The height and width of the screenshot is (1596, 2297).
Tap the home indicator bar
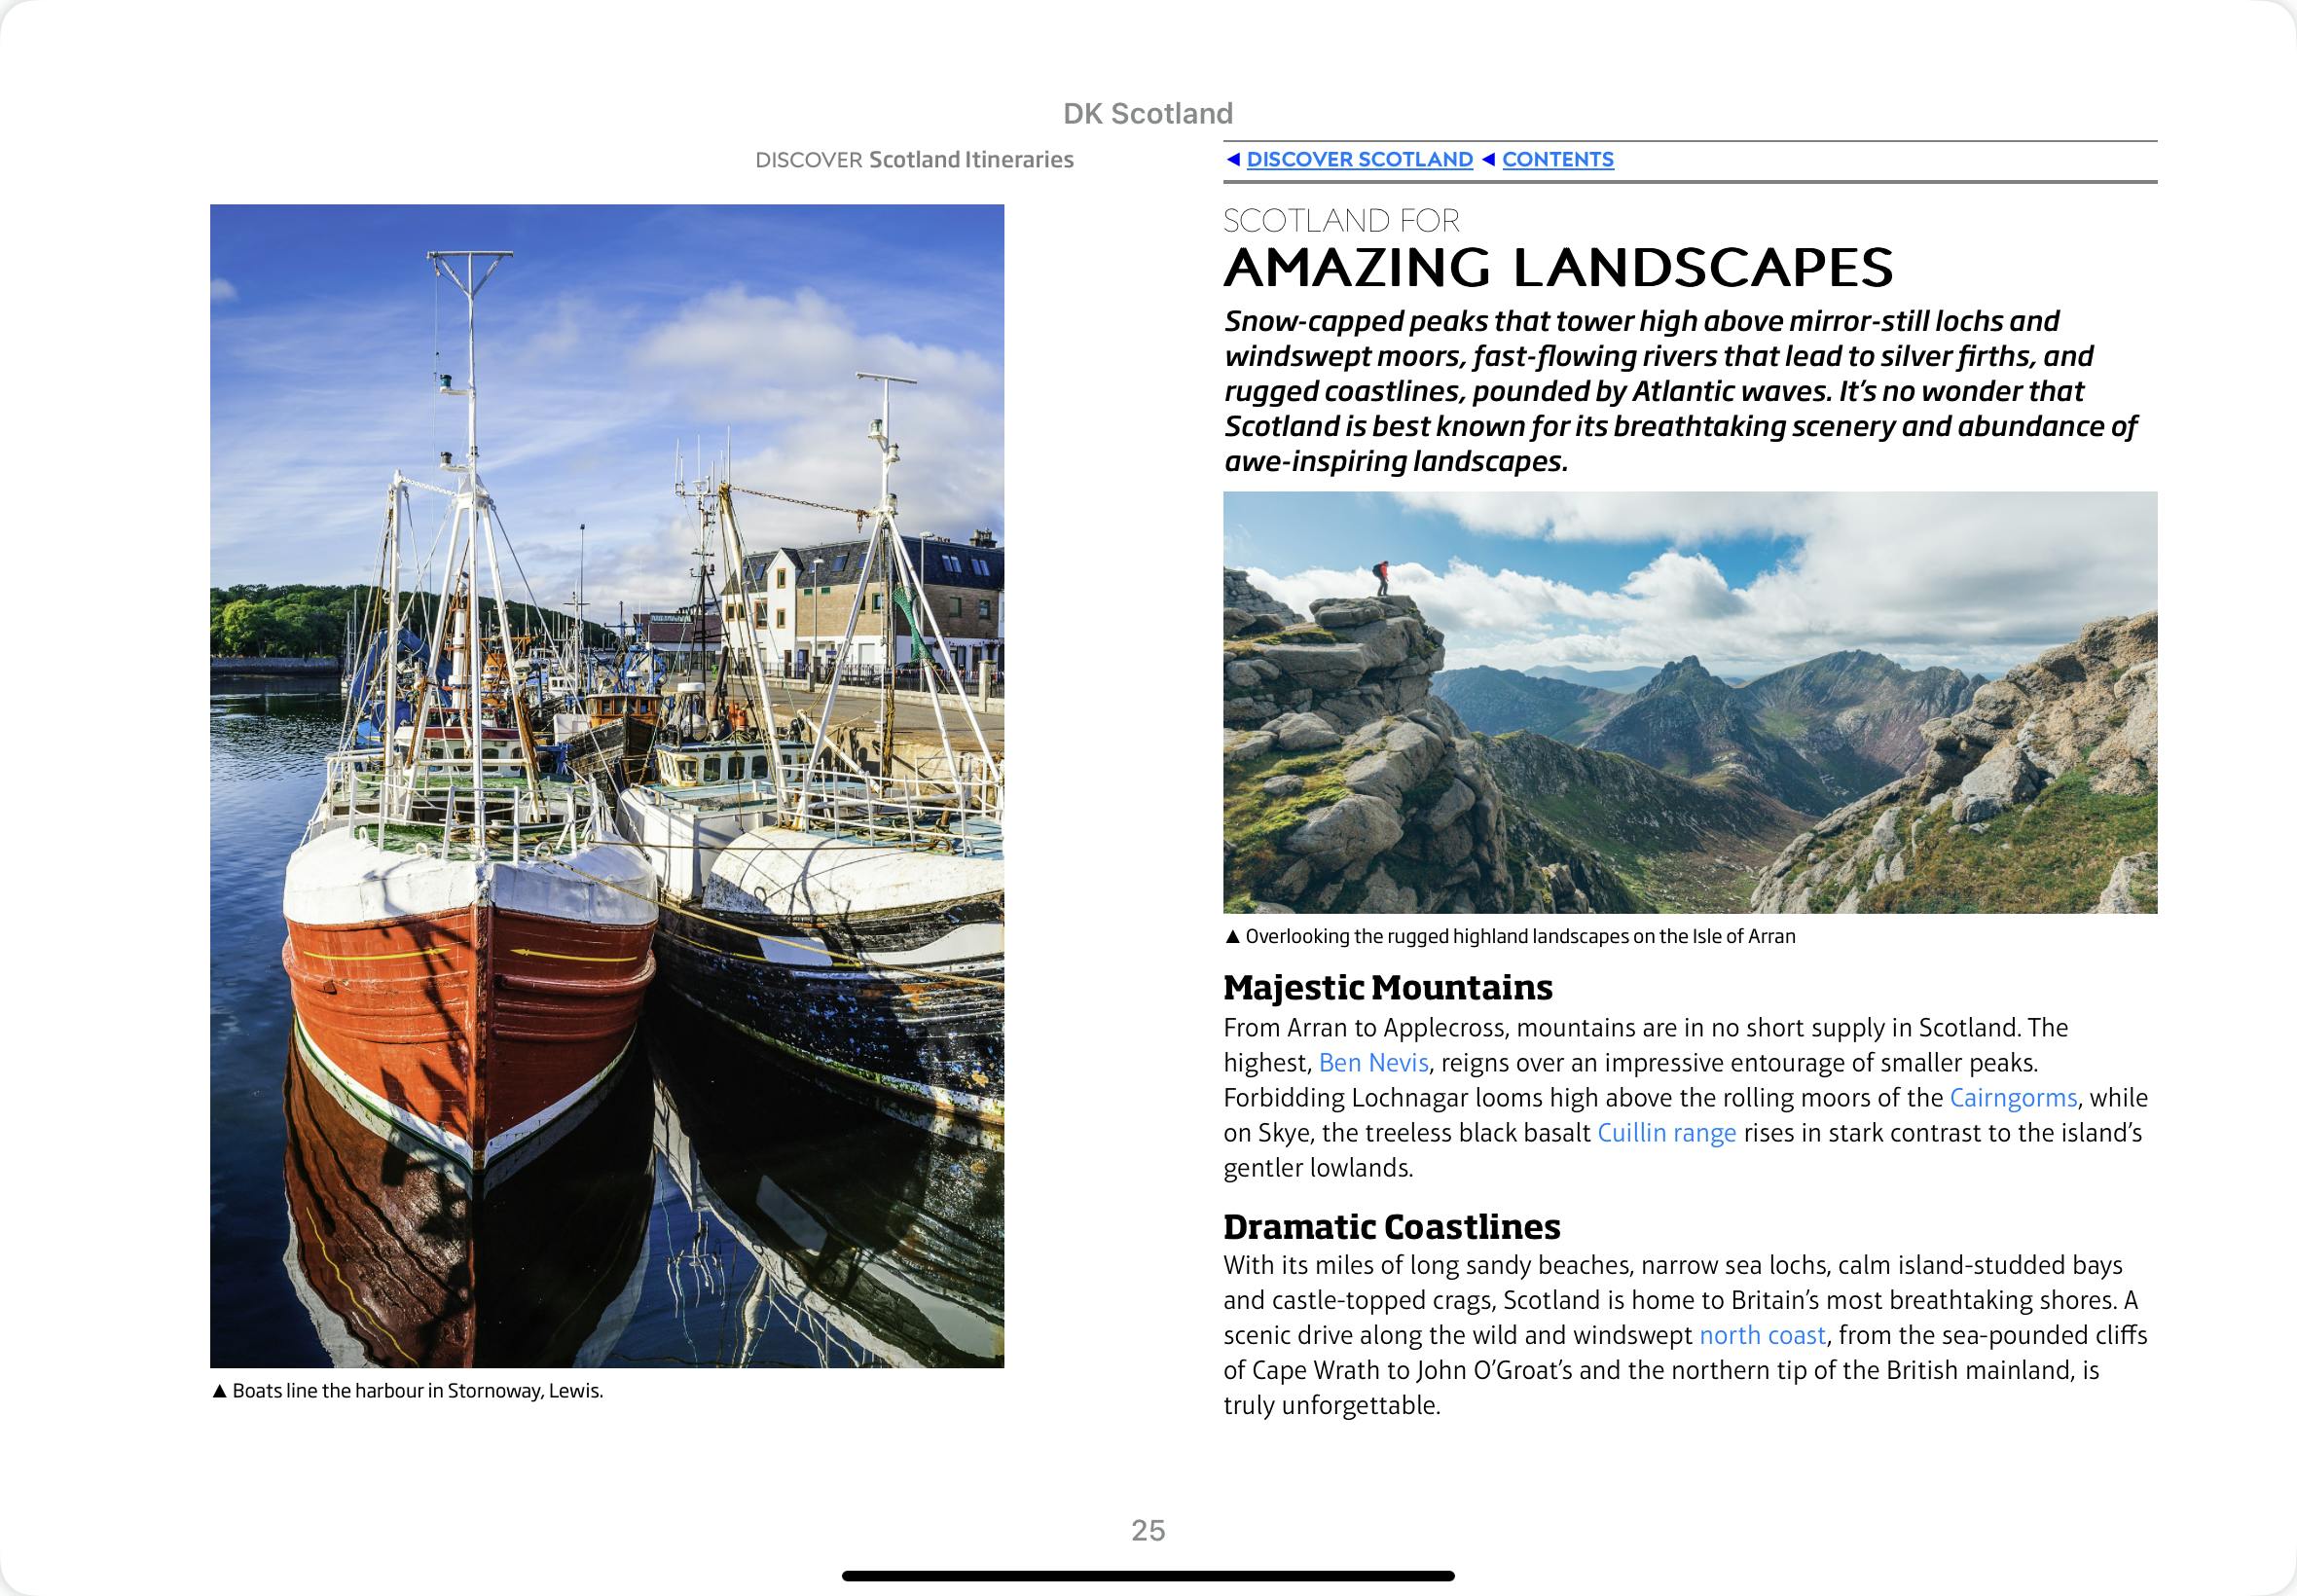click(x=1148, y=1576)
